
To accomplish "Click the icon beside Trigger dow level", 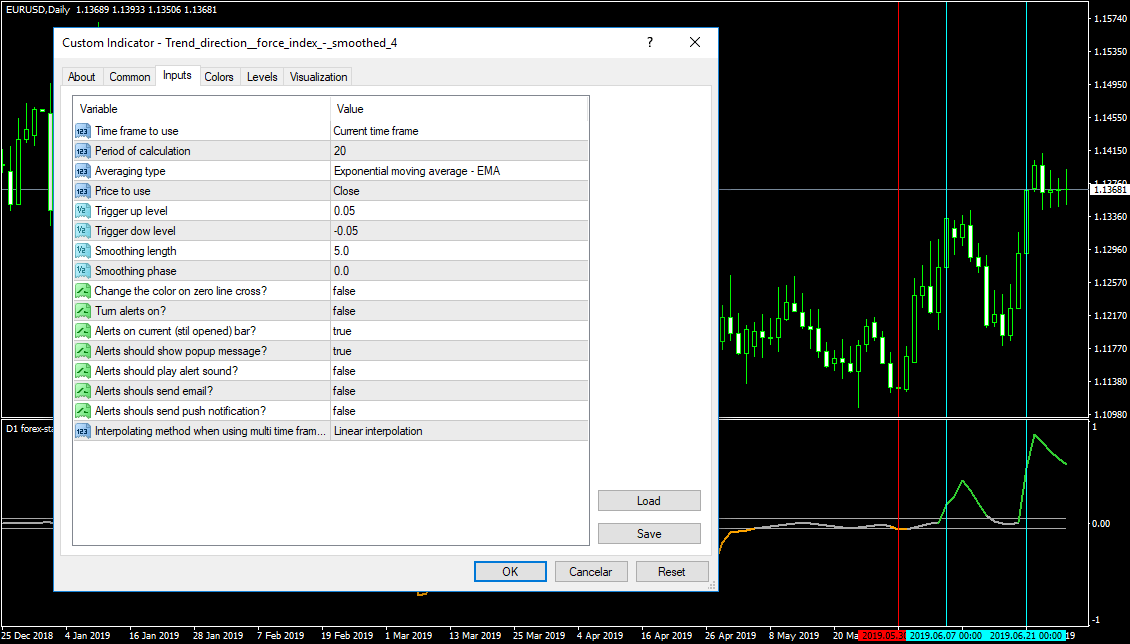I will coord(82,231).
